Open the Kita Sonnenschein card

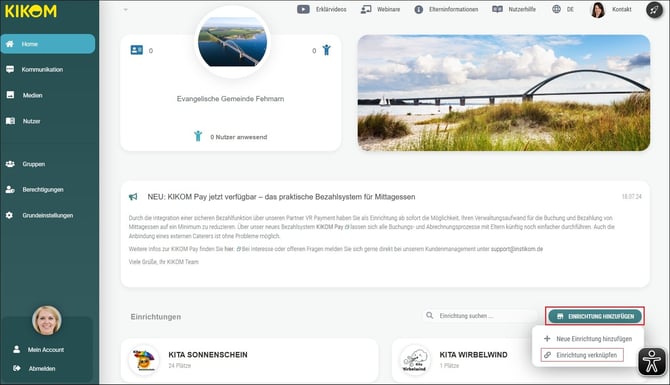coord(250,360)
